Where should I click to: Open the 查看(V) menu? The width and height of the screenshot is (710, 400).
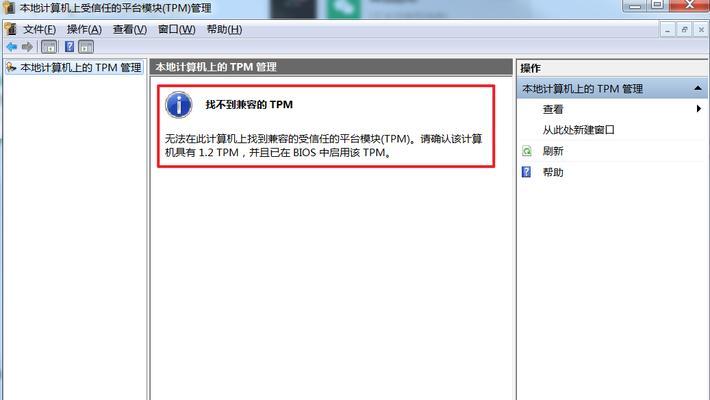click(130, 29)
